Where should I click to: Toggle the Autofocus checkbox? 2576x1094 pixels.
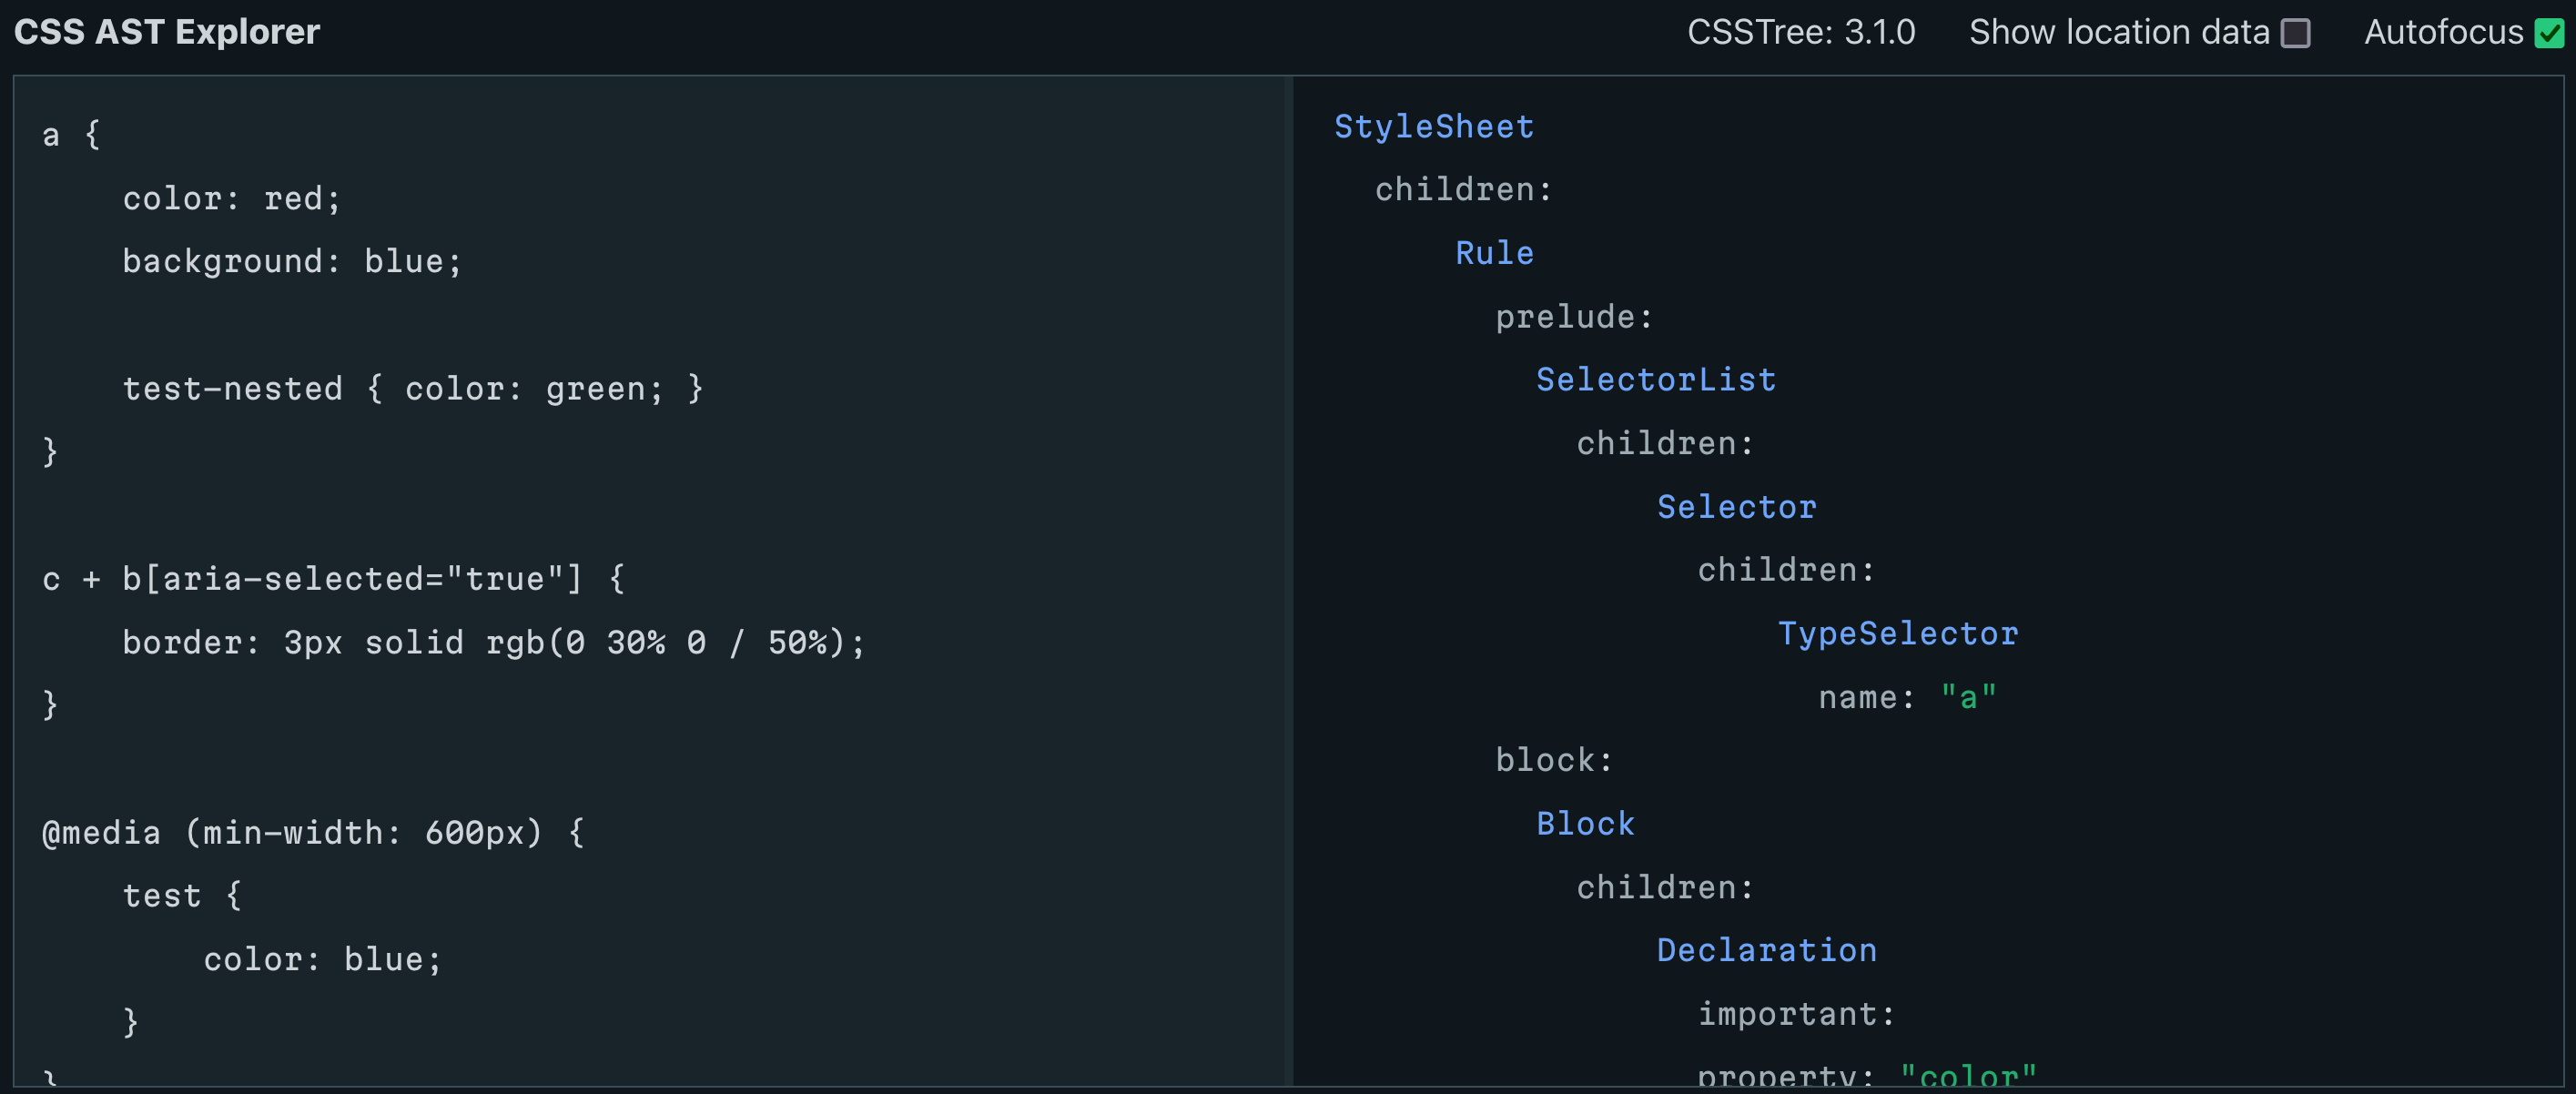click(2545, 33)
